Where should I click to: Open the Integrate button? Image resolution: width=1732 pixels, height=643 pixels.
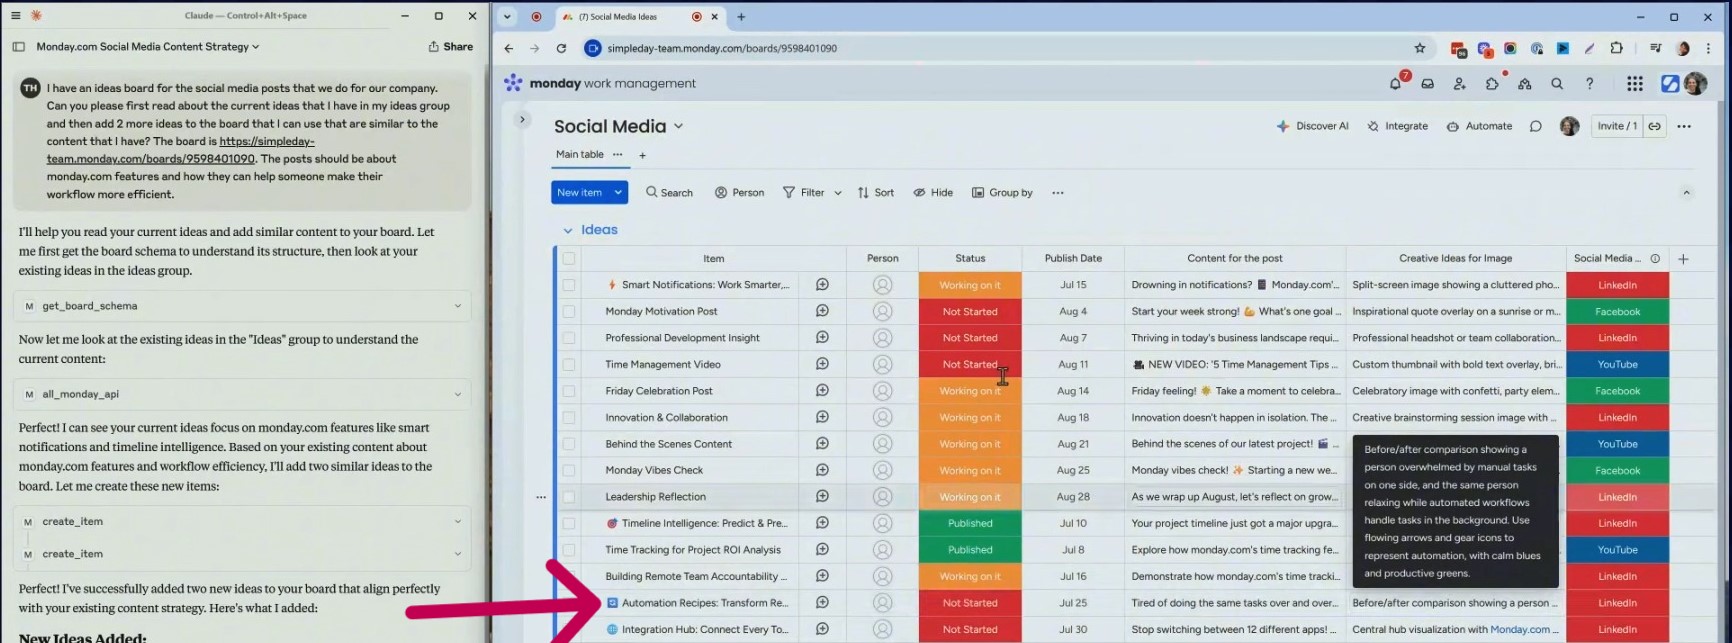(x=1398, y=126)
